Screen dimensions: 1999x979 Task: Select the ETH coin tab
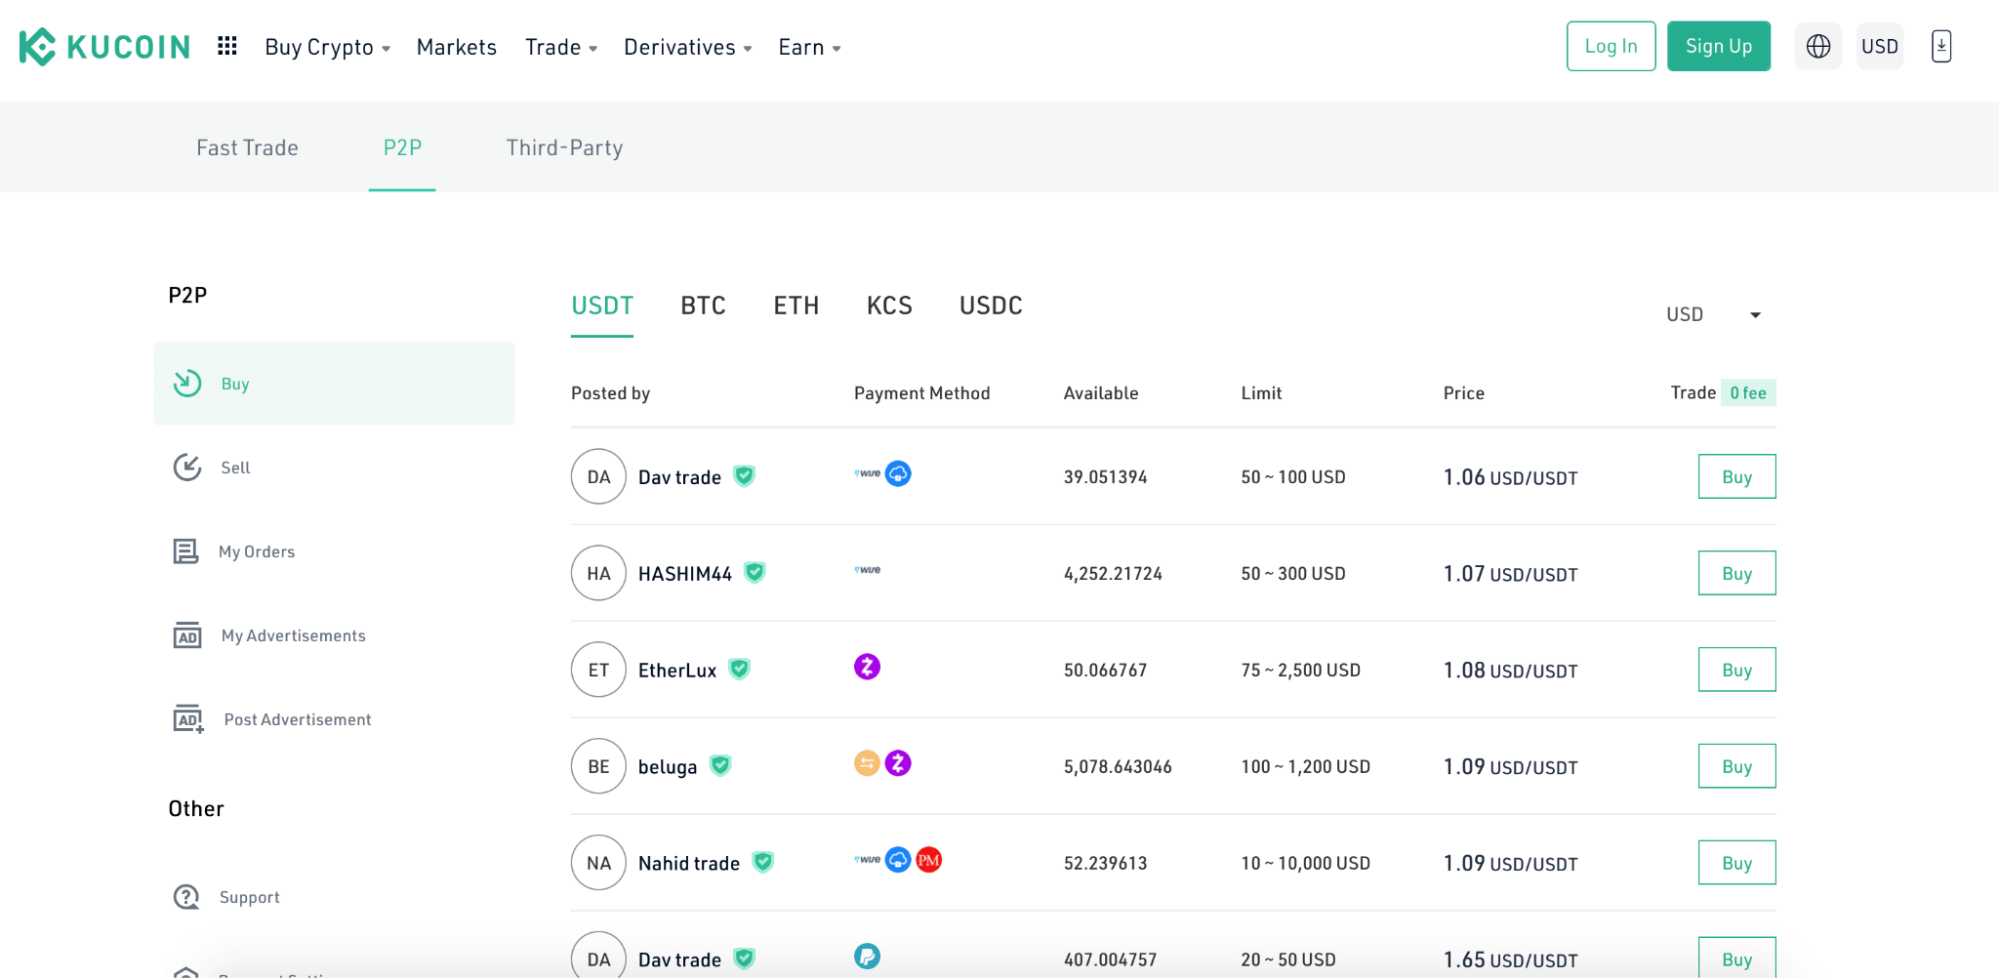tap(796, 306)
